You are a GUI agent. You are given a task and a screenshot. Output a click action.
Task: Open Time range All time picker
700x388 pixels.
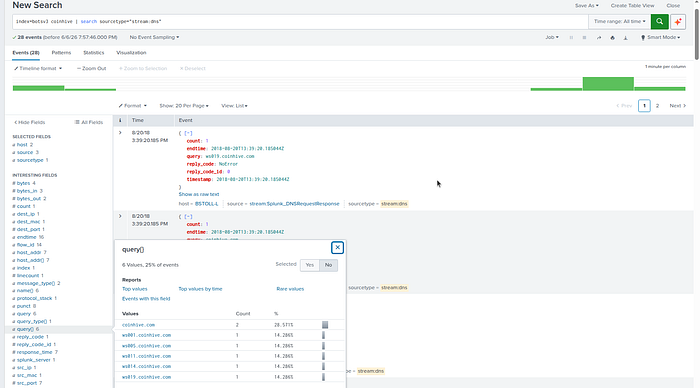[620, 21]
